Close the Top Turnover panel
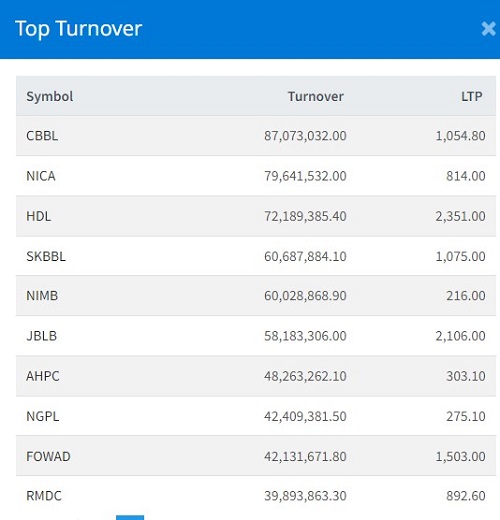Viewport: 500px width, 520px height. click(x=488, y=29)
